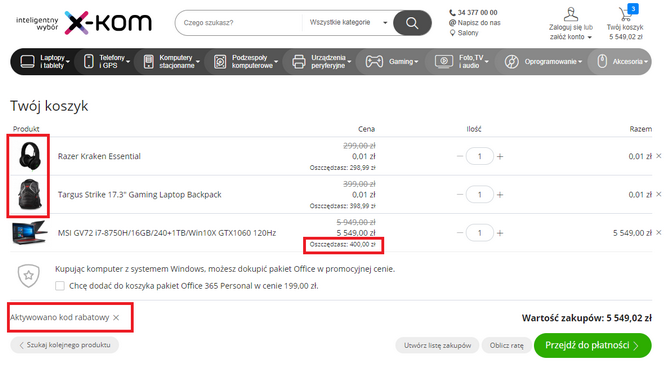Increase quantity of Targus Strike backpack
The image size is (670, 375).
(x=500, y=195)
